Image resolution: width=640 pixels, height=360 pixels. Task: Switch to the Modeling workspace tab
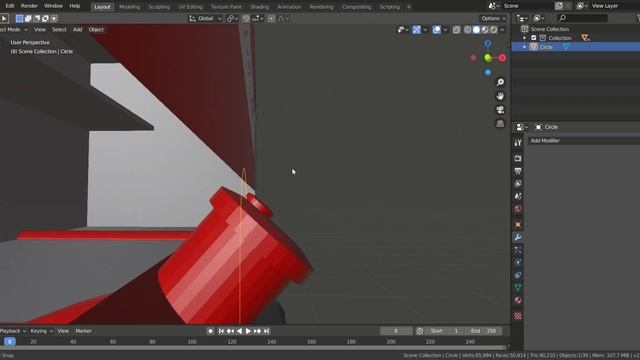pyautogui.click(x=129, y=7)
